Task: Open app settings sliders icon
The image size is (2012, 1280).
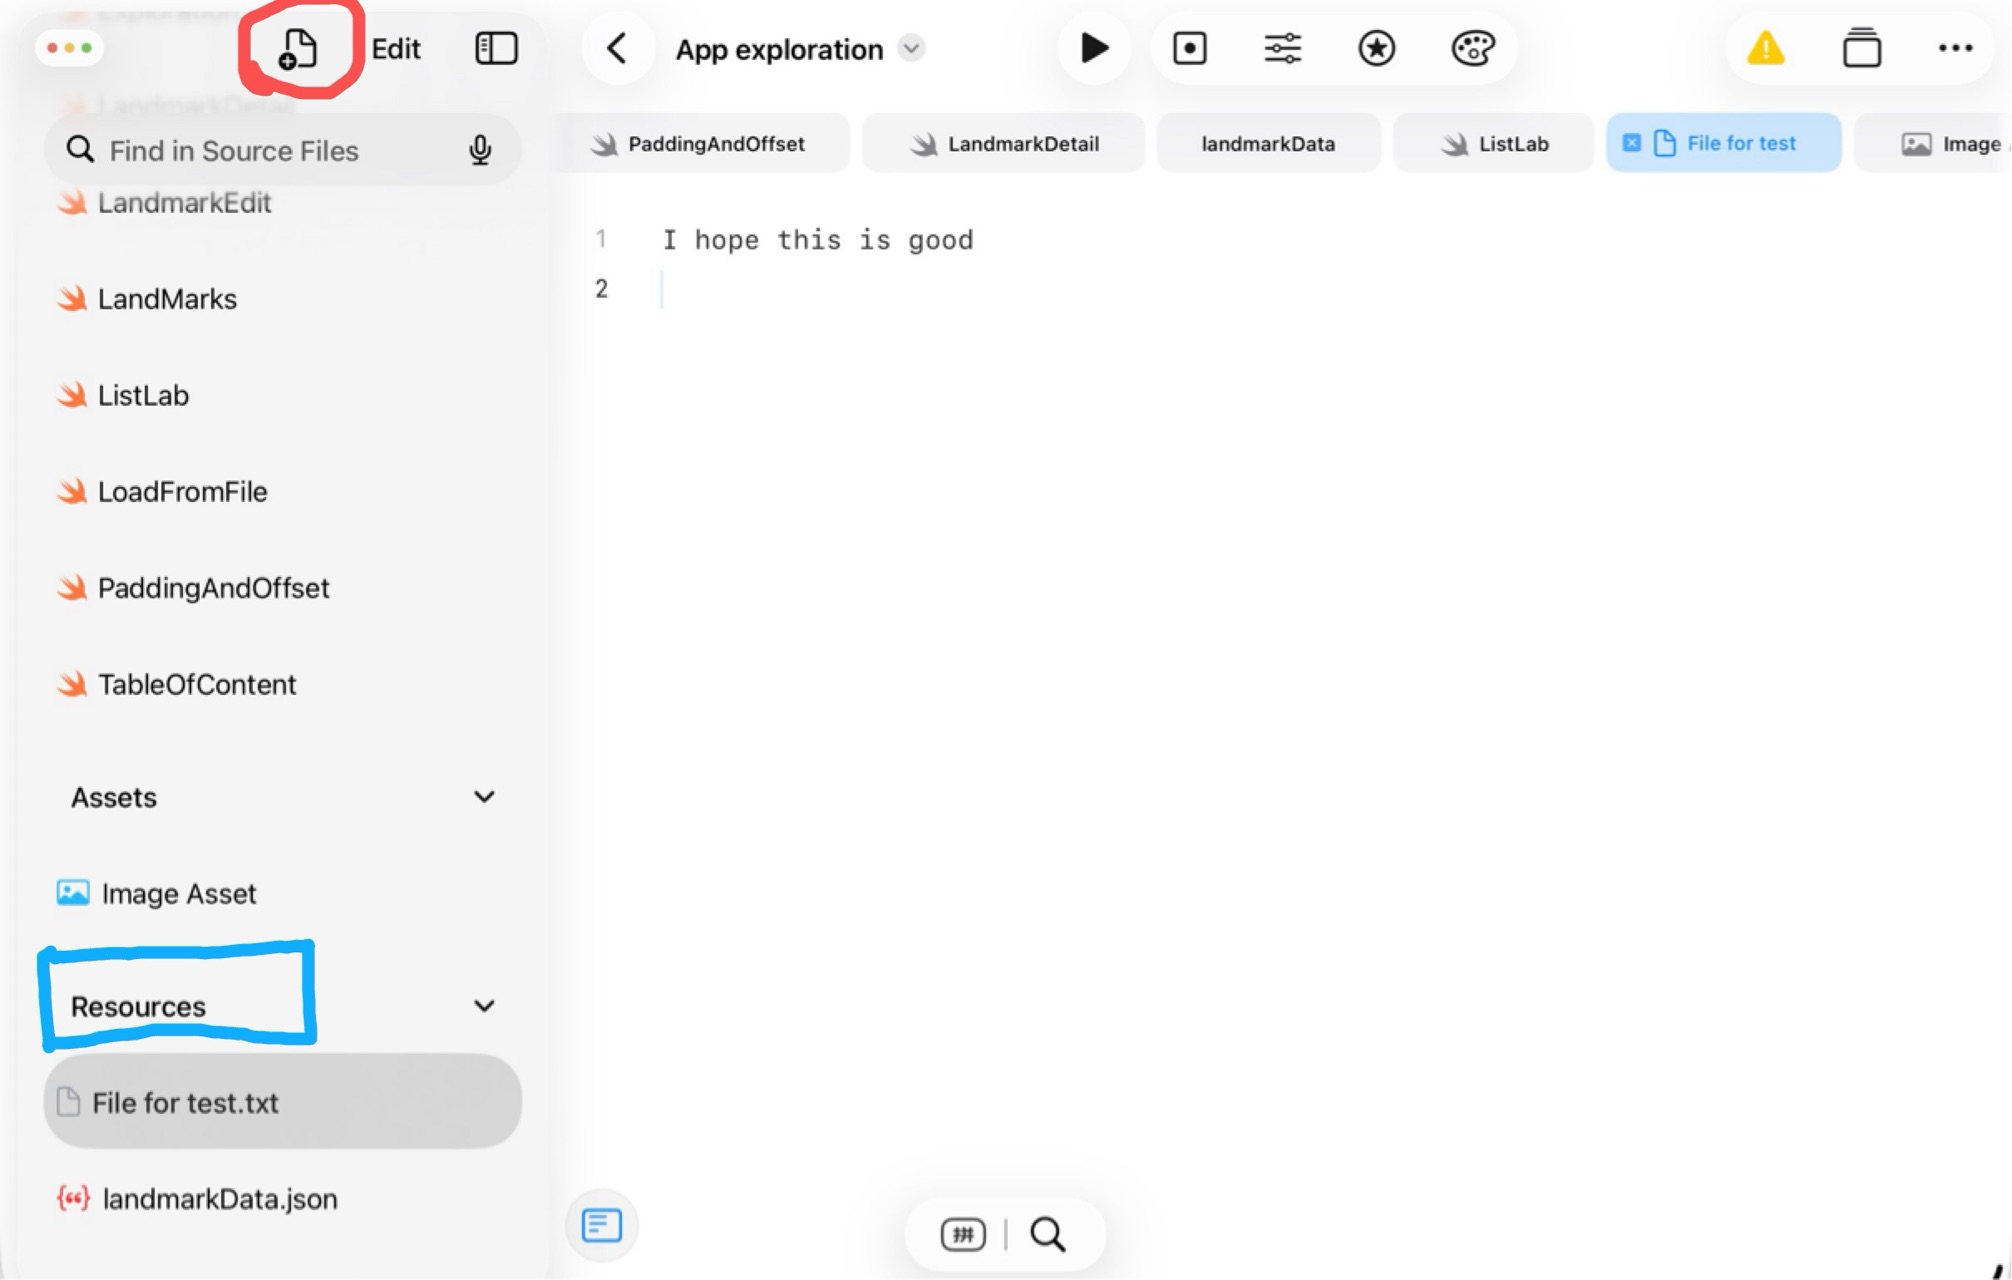Action: pos(1282,48)
